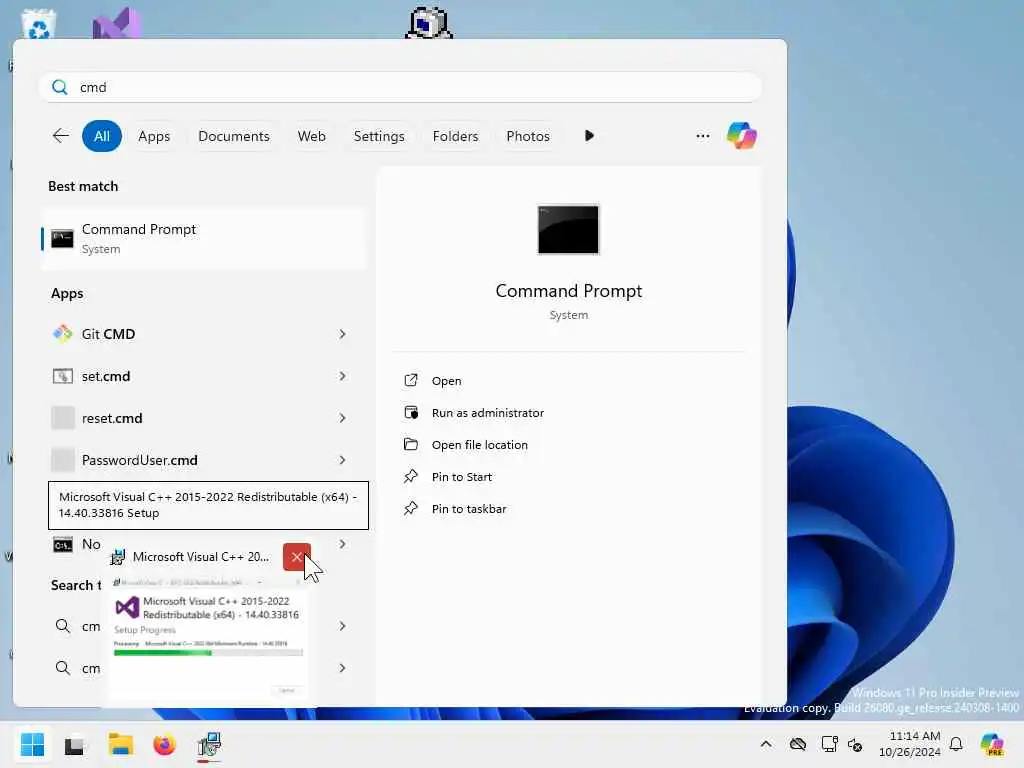
Task: Click the Microsoft Visual C++ 20... preview title
Action: (x=200, y=557)
